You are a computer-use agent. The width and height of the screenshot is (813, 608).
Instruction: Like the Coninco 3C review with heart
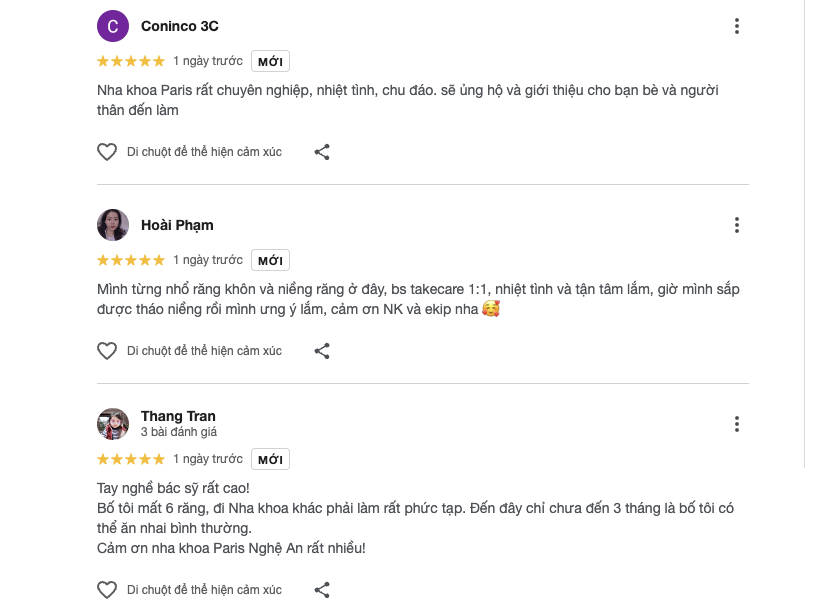(x=107, y=152)
